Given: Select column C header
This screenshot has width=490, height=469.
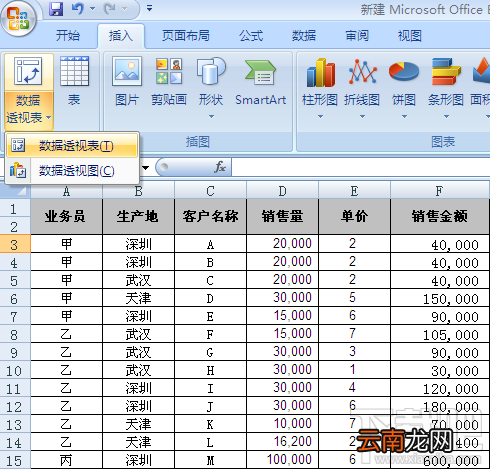Looking at the screenshot, I should (x=210, y=191).
